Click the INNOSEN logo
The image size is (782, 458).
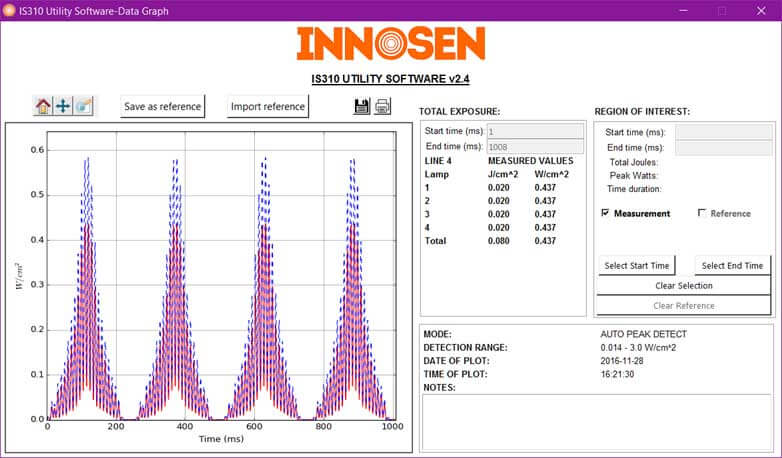click(x=391, y=43)
